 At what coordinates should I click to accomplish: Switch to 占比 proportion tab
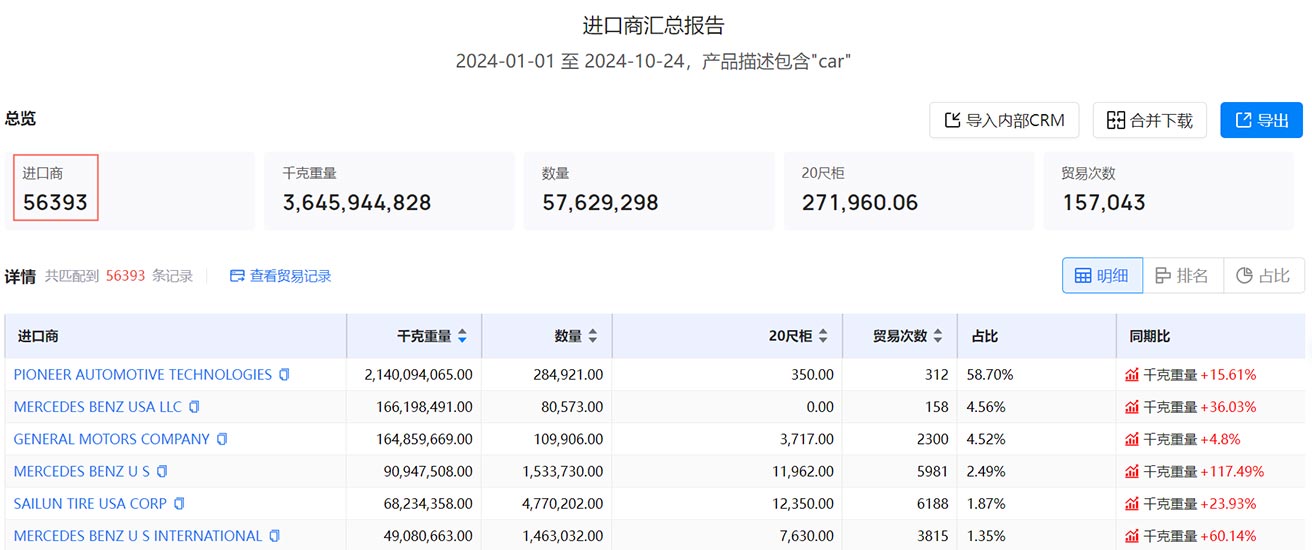tap(1264, 276)
